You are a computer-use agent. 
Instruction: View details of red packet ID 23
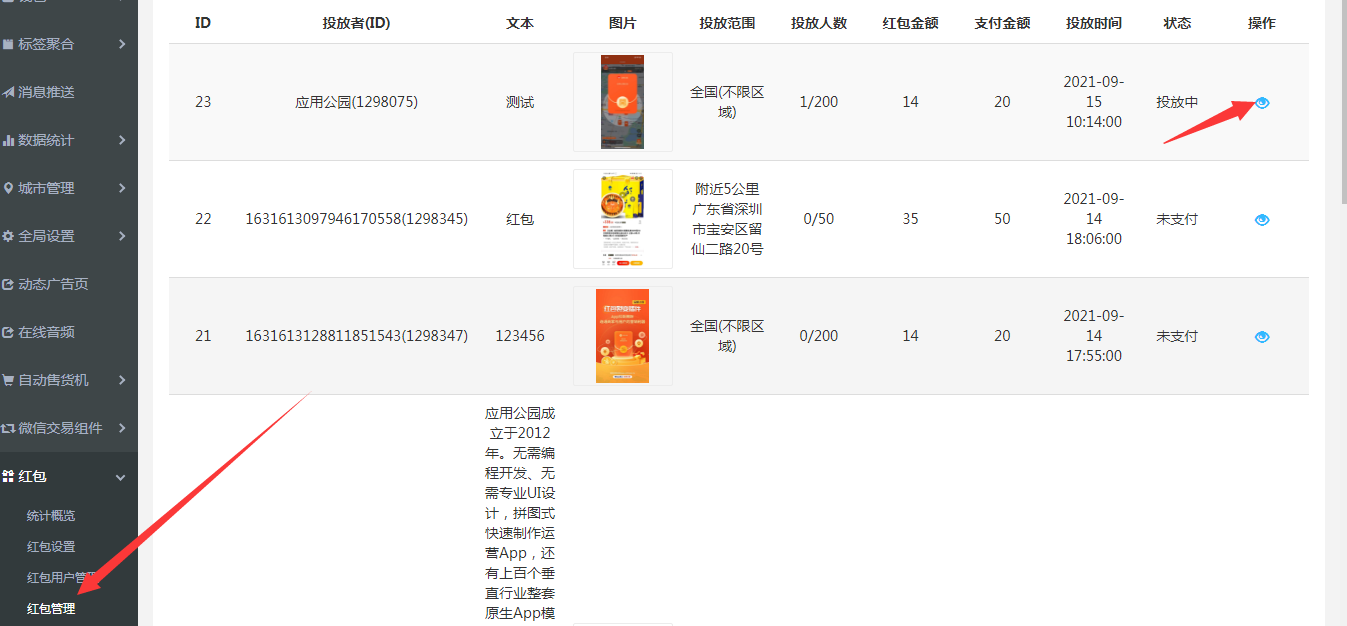click(x=1262, y=103)
